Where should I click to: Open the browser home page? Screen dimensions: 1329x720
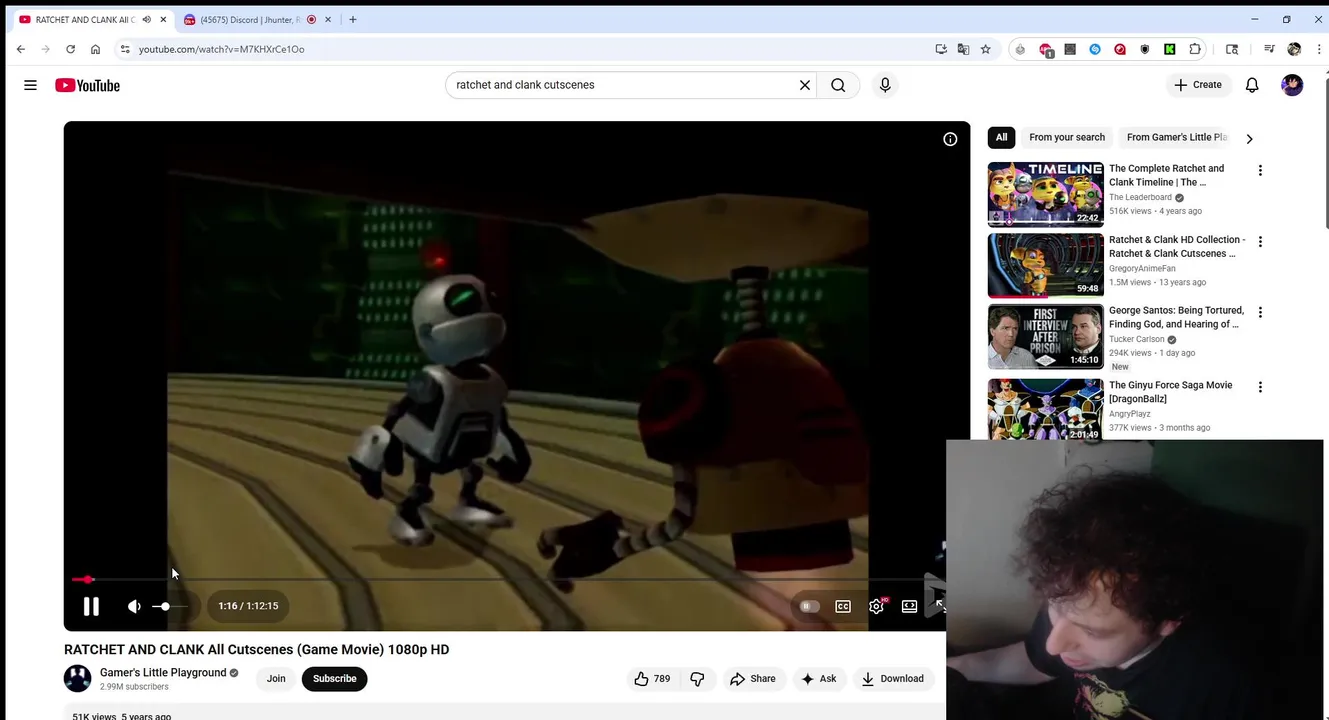click(x=95, y=49)
